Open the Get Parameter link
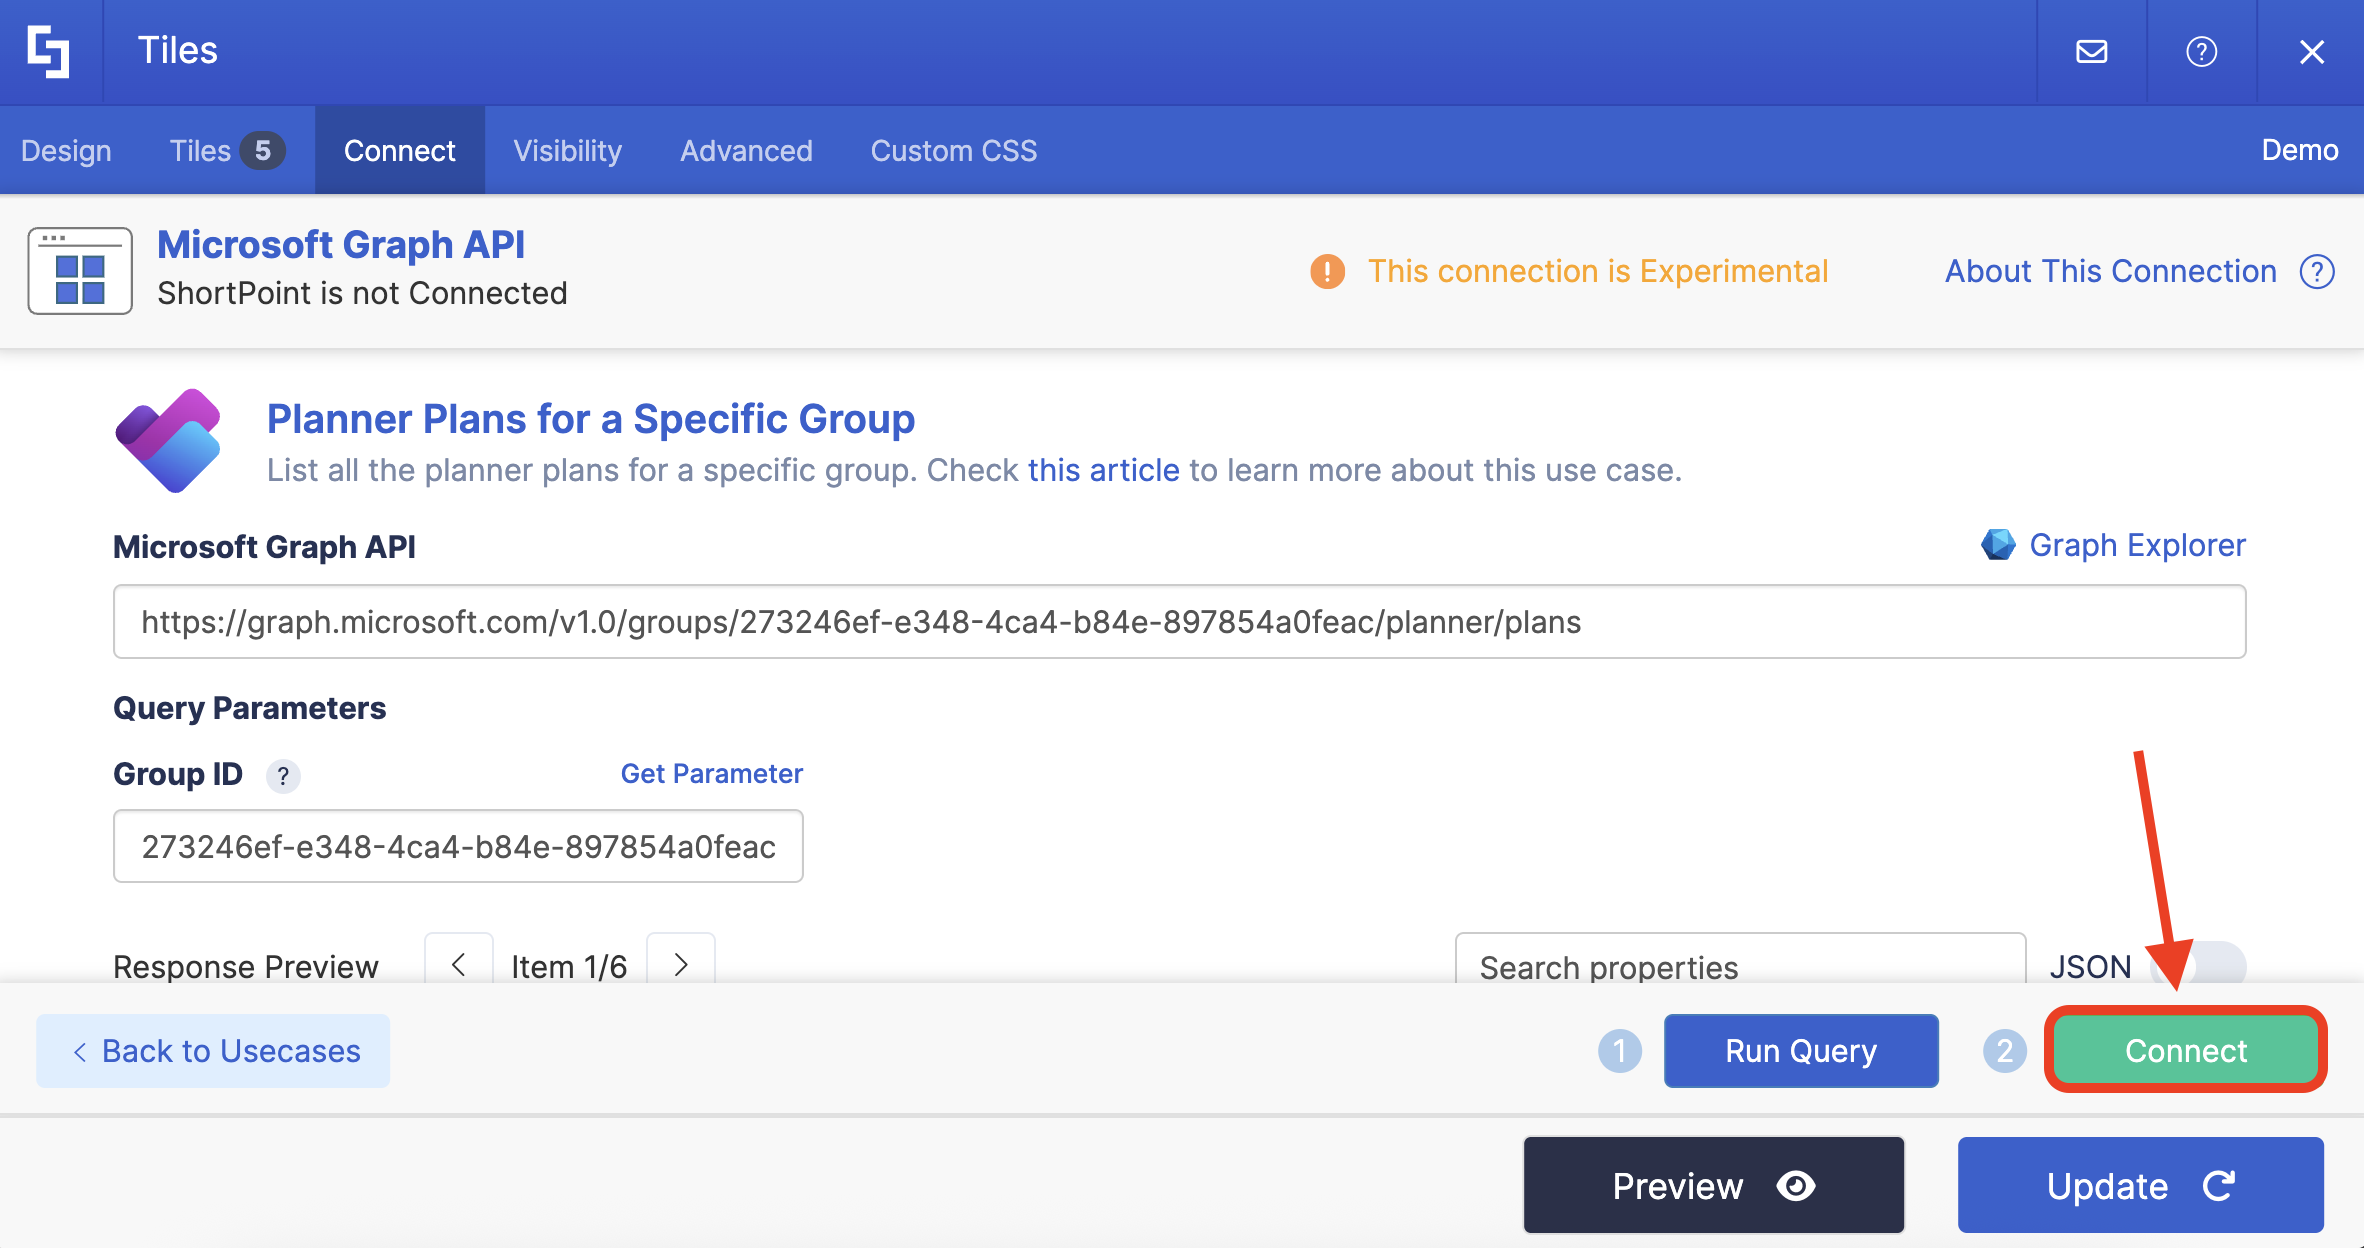2364x1248 pixels. 711,774
